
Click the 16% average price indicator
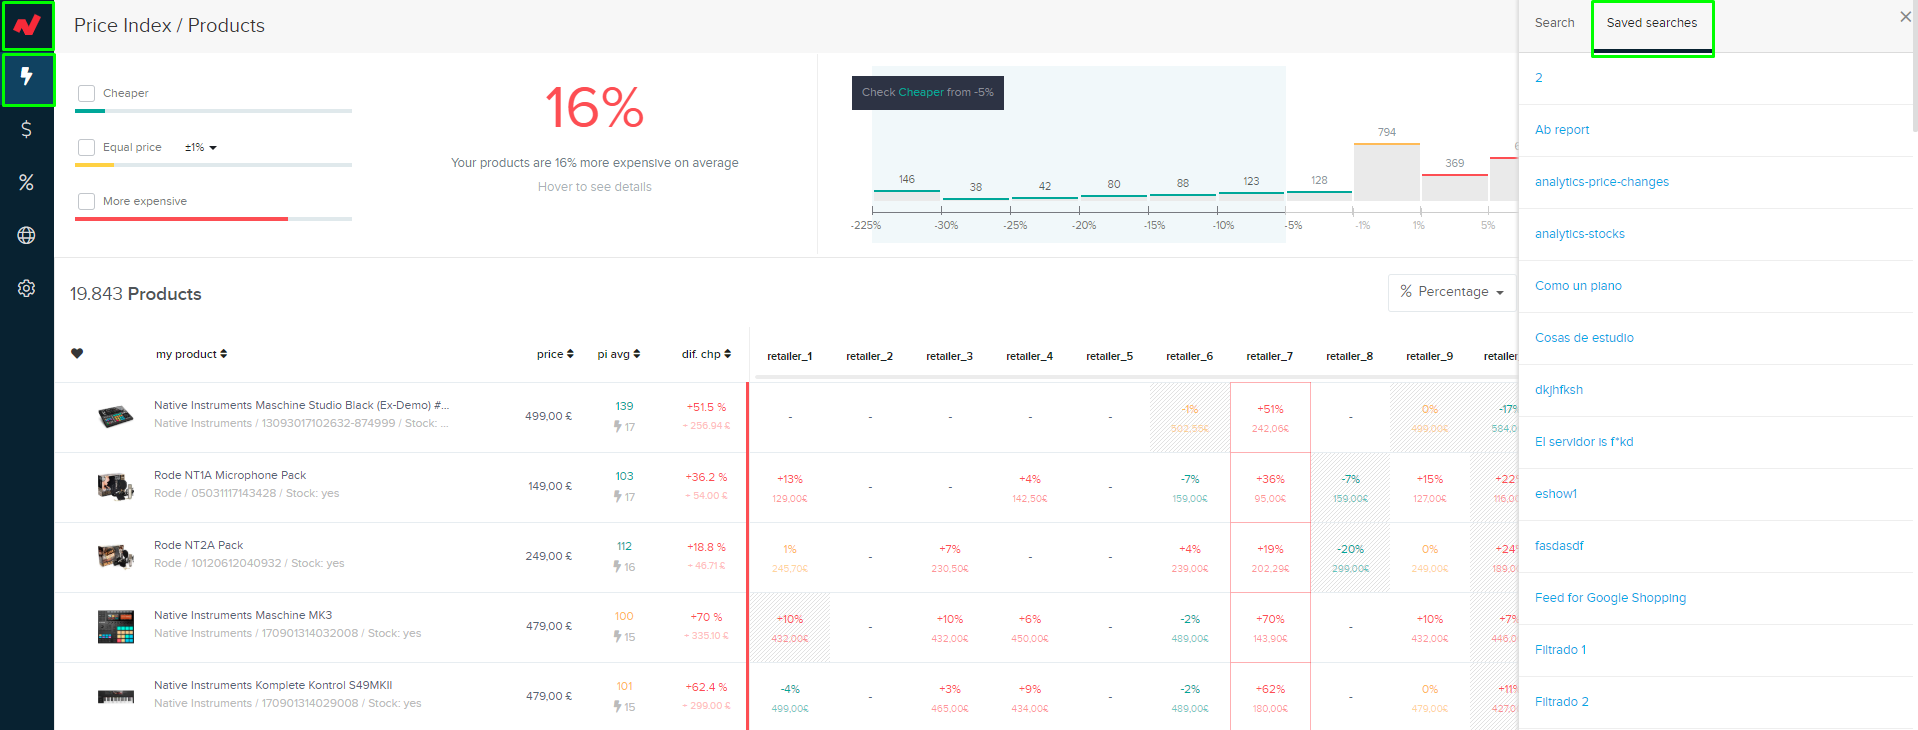pyautogui.click(x=594, y=107)
